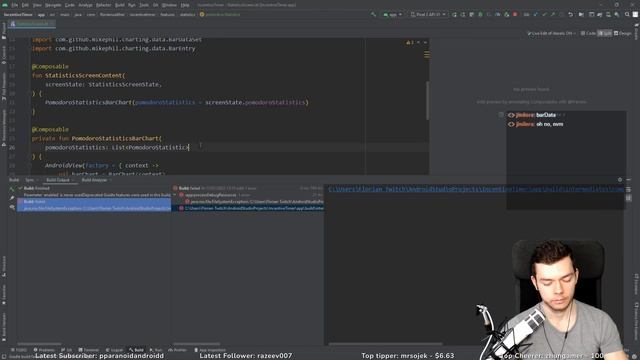Open the Pixel device selector dropdown
The height and width of the screenshot is (360, 640).
point(428,14)
